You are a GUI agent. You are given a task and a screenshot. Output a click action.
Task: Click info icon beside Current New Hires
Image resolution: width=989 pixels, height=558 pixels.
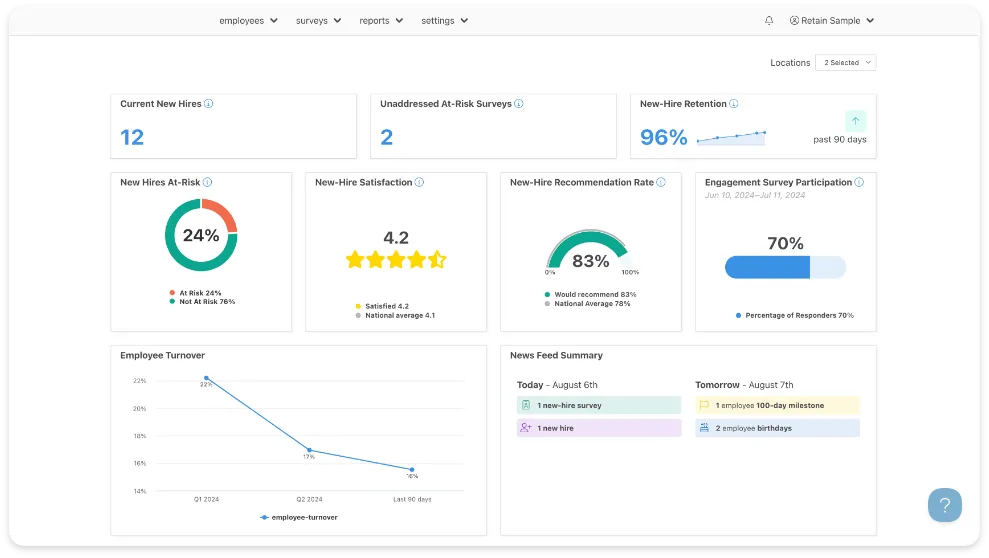(209, 104)
